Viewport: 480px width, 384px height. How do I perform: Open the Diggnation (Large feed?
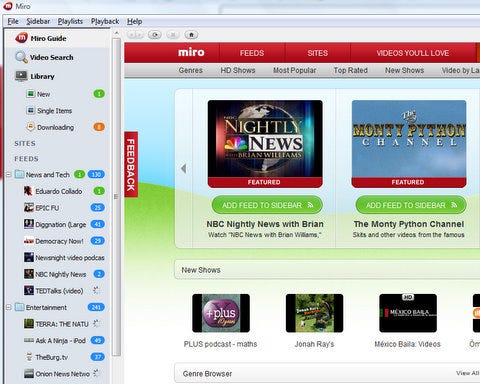57,224
